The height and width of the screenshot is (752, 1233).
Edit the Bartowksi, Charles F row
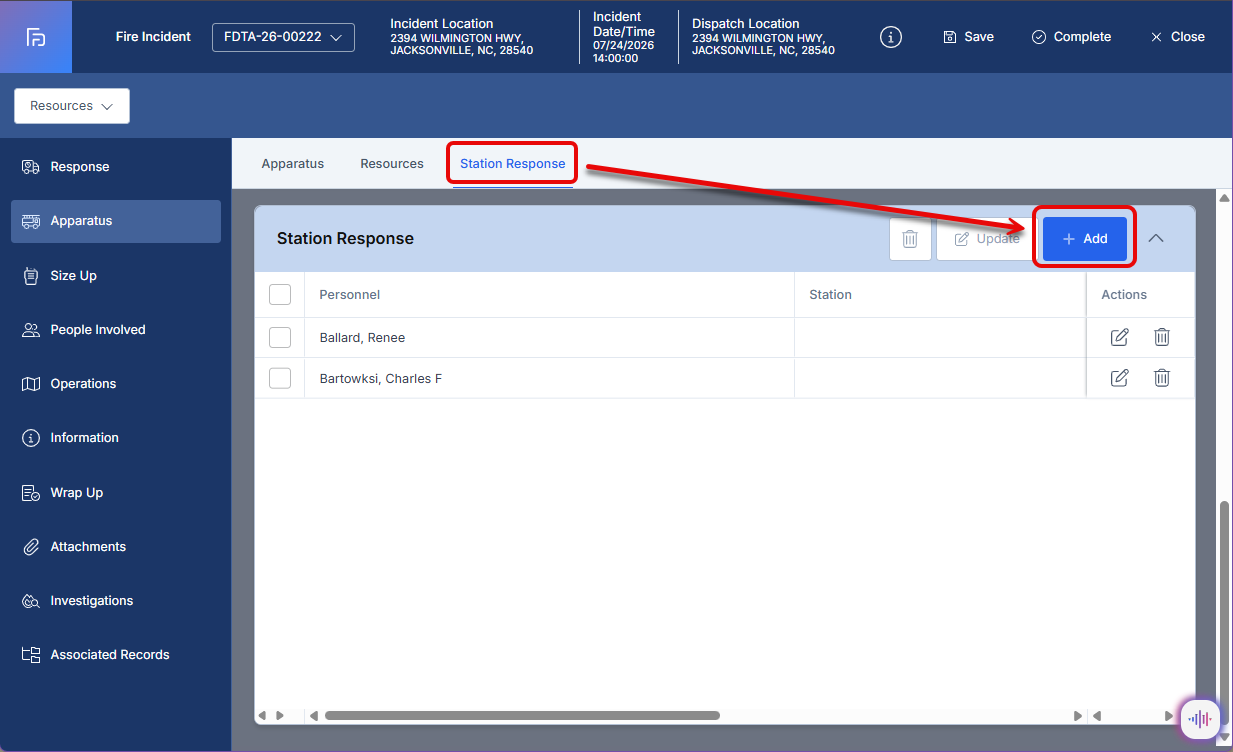pos(1120,378)
